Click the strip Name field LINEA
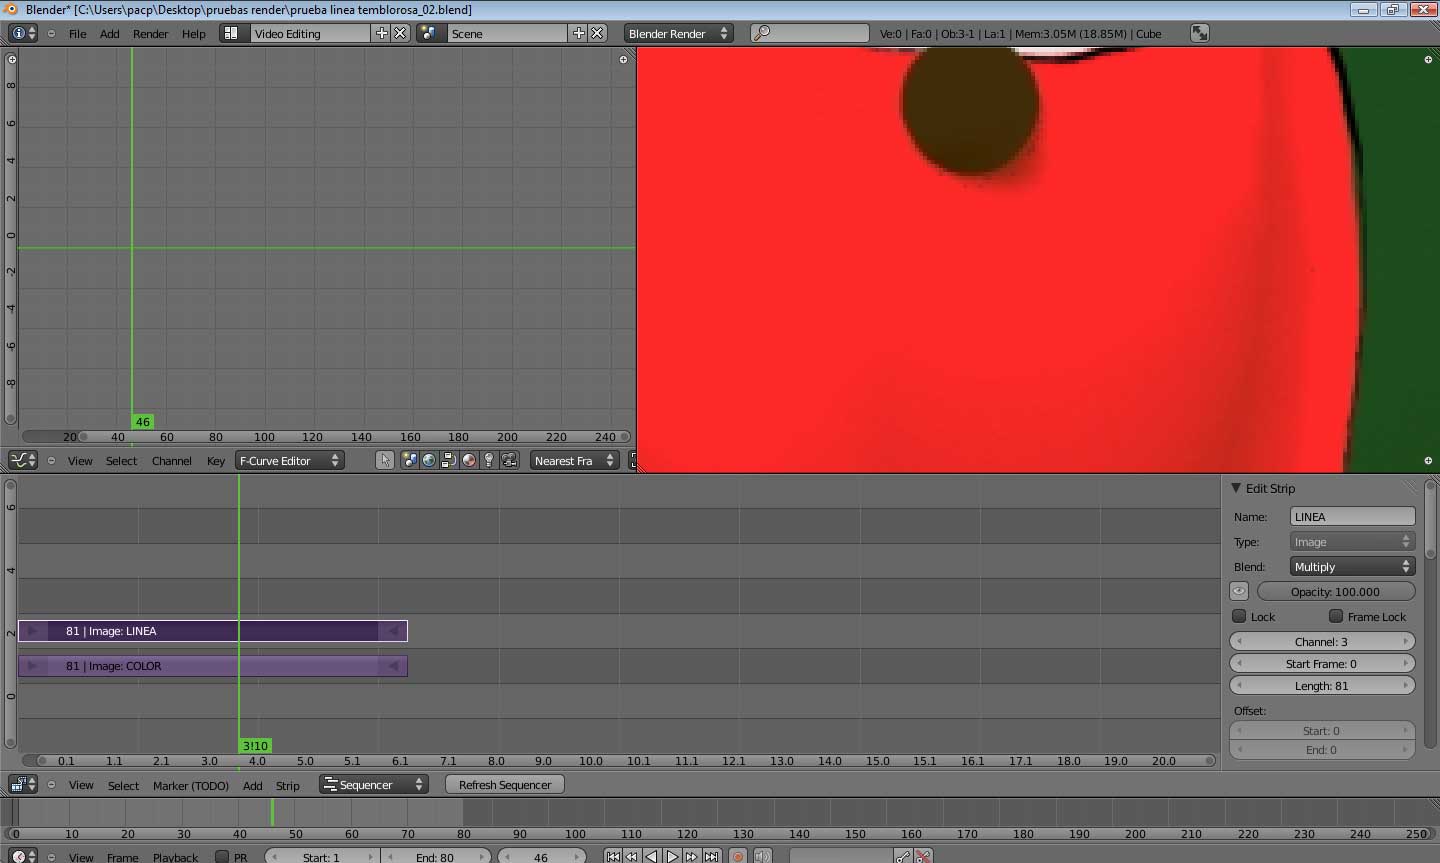Screen dimensions: 1440x863 (1352, 516)
